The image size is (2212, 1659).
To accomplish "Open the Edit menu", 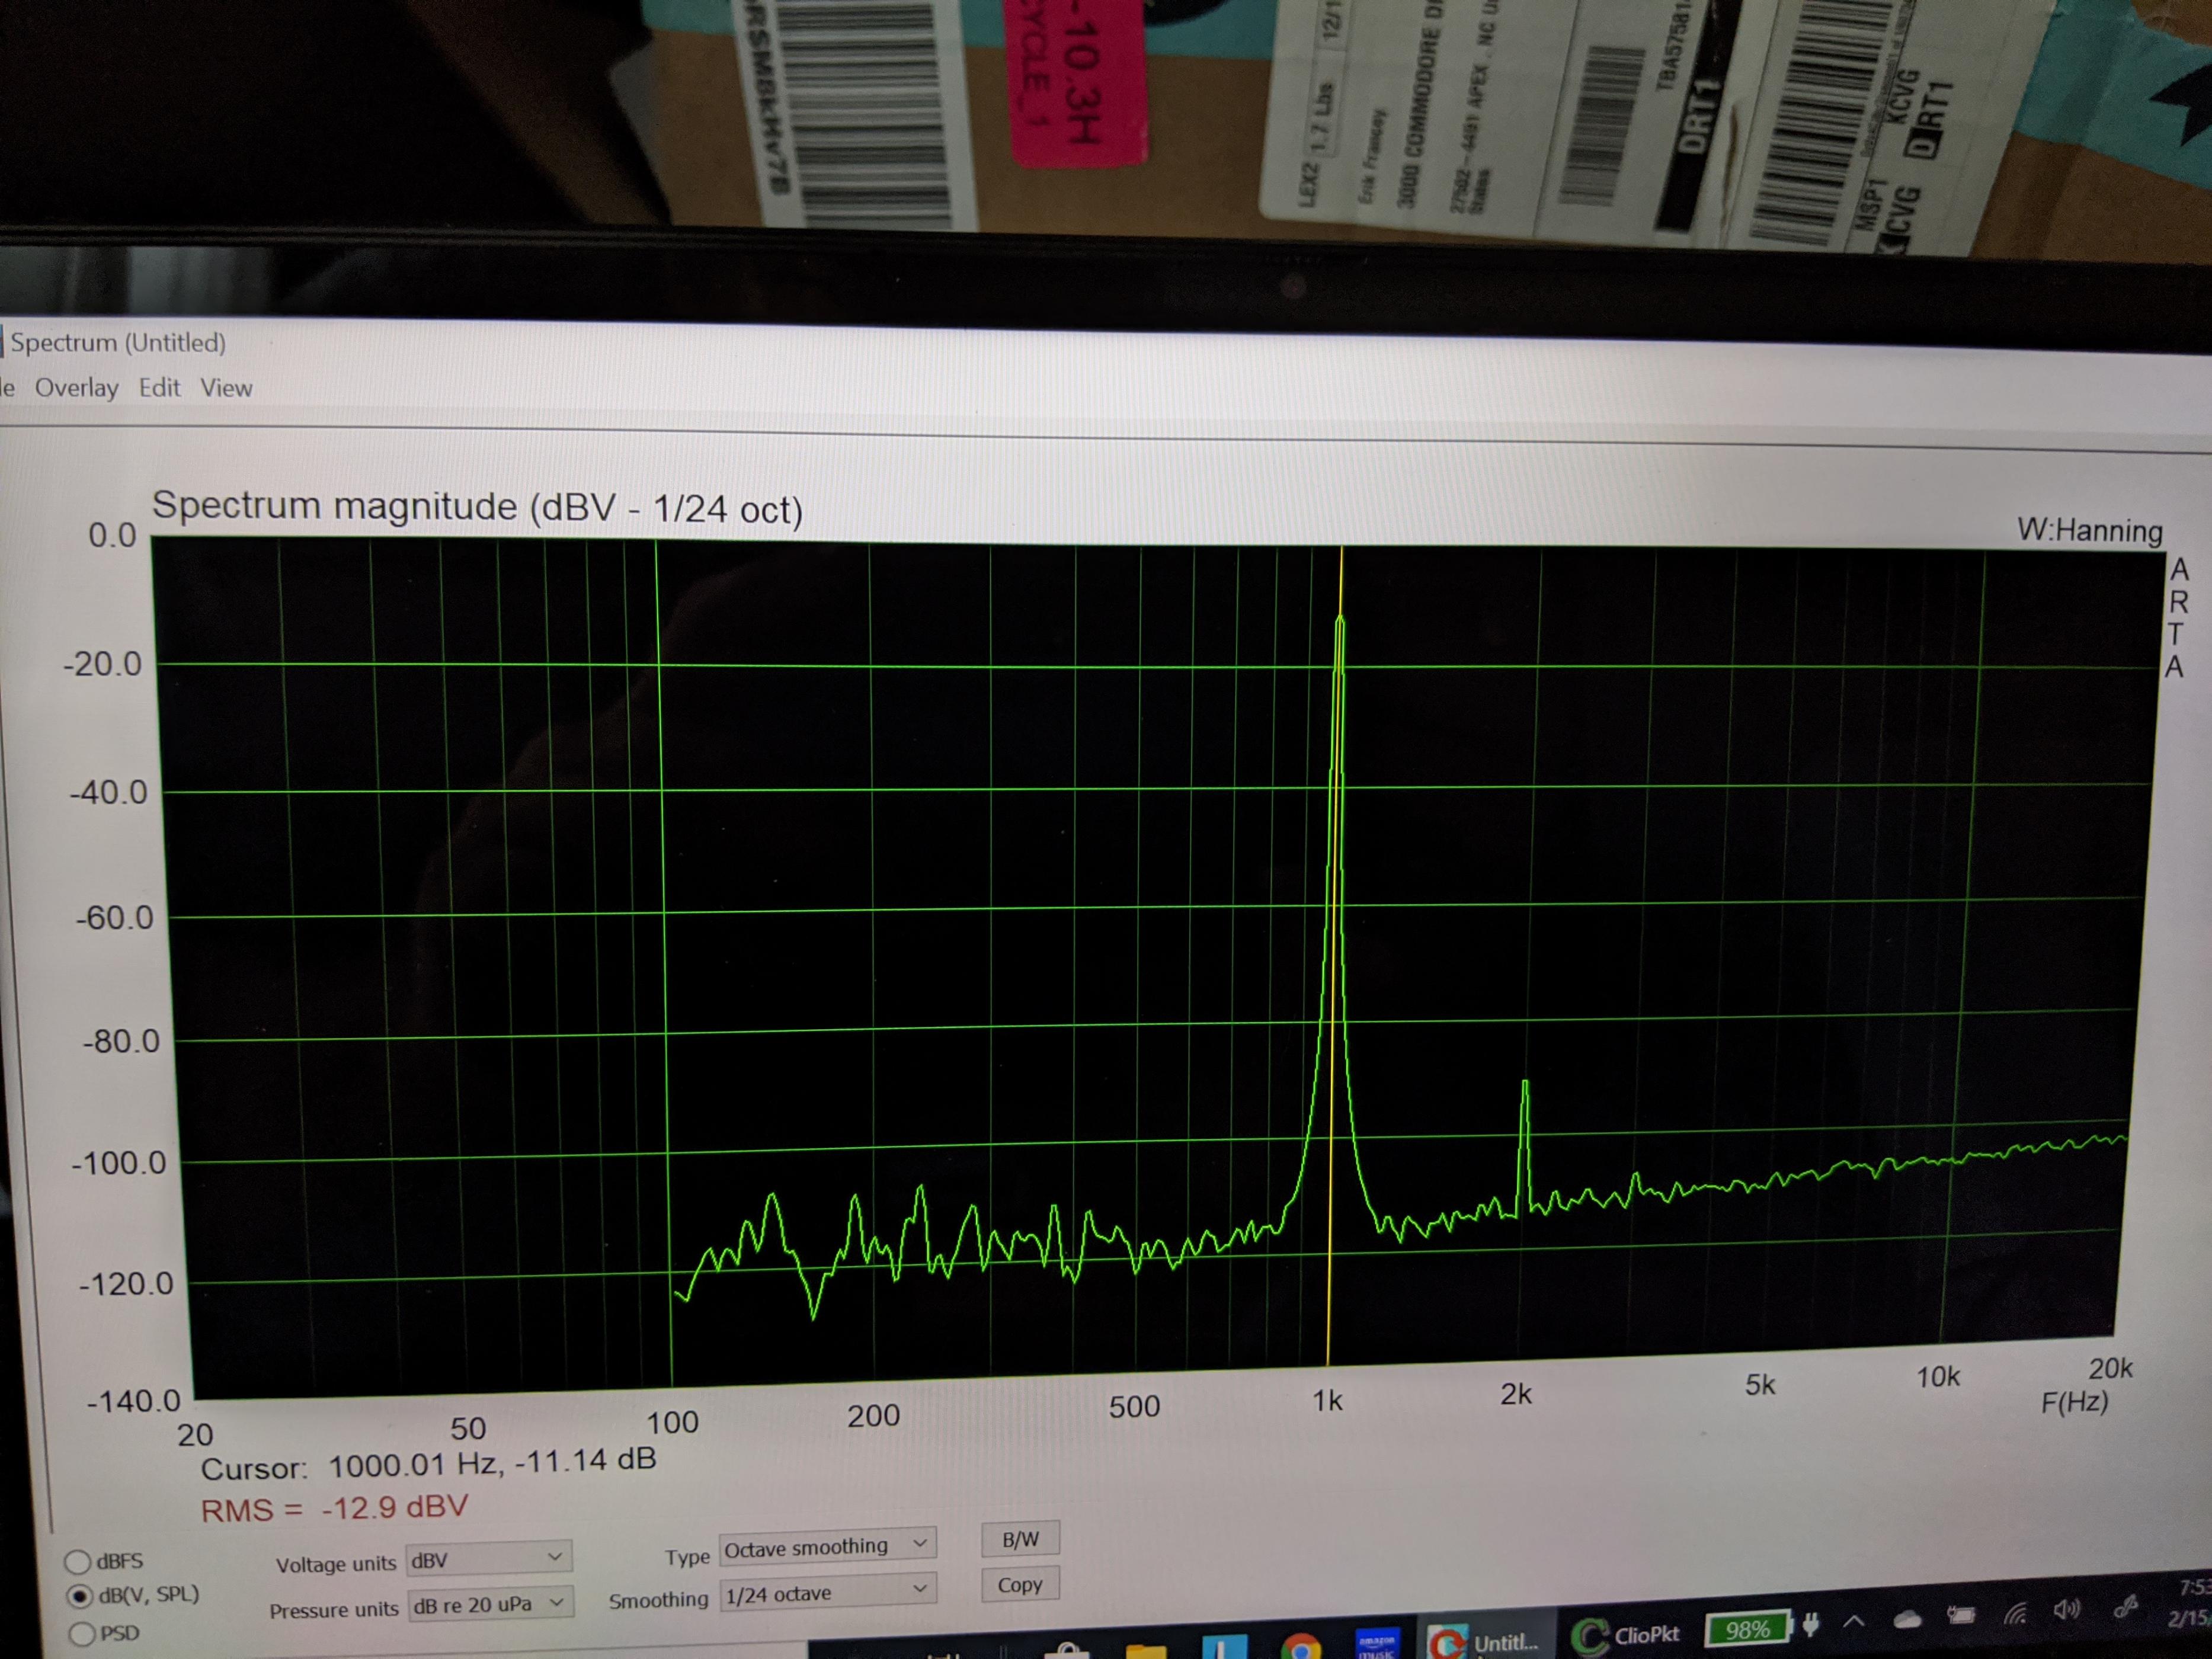I will [159, 387].
